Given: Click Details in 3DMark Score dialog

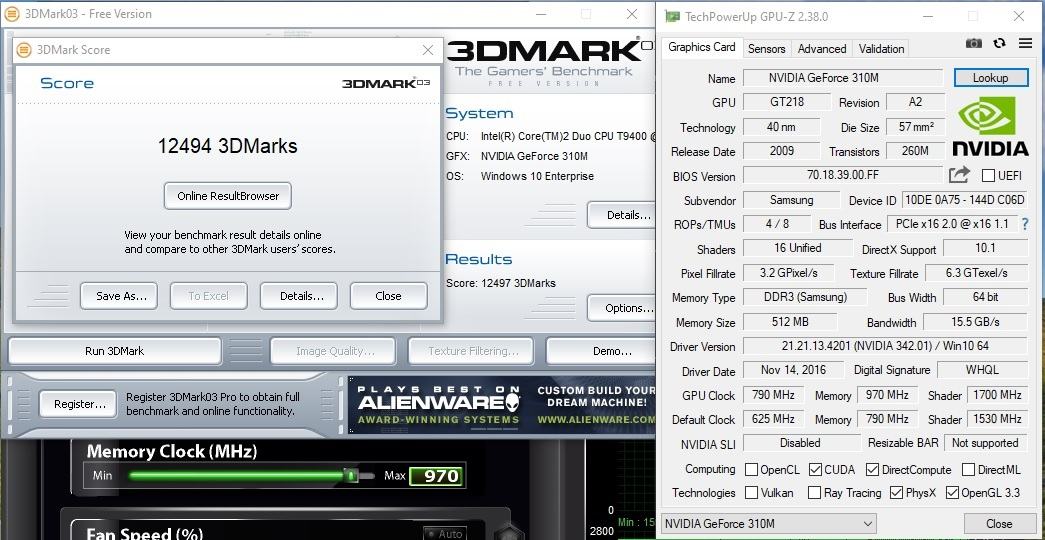Looking at the screenshot, I should pos(299,296).
